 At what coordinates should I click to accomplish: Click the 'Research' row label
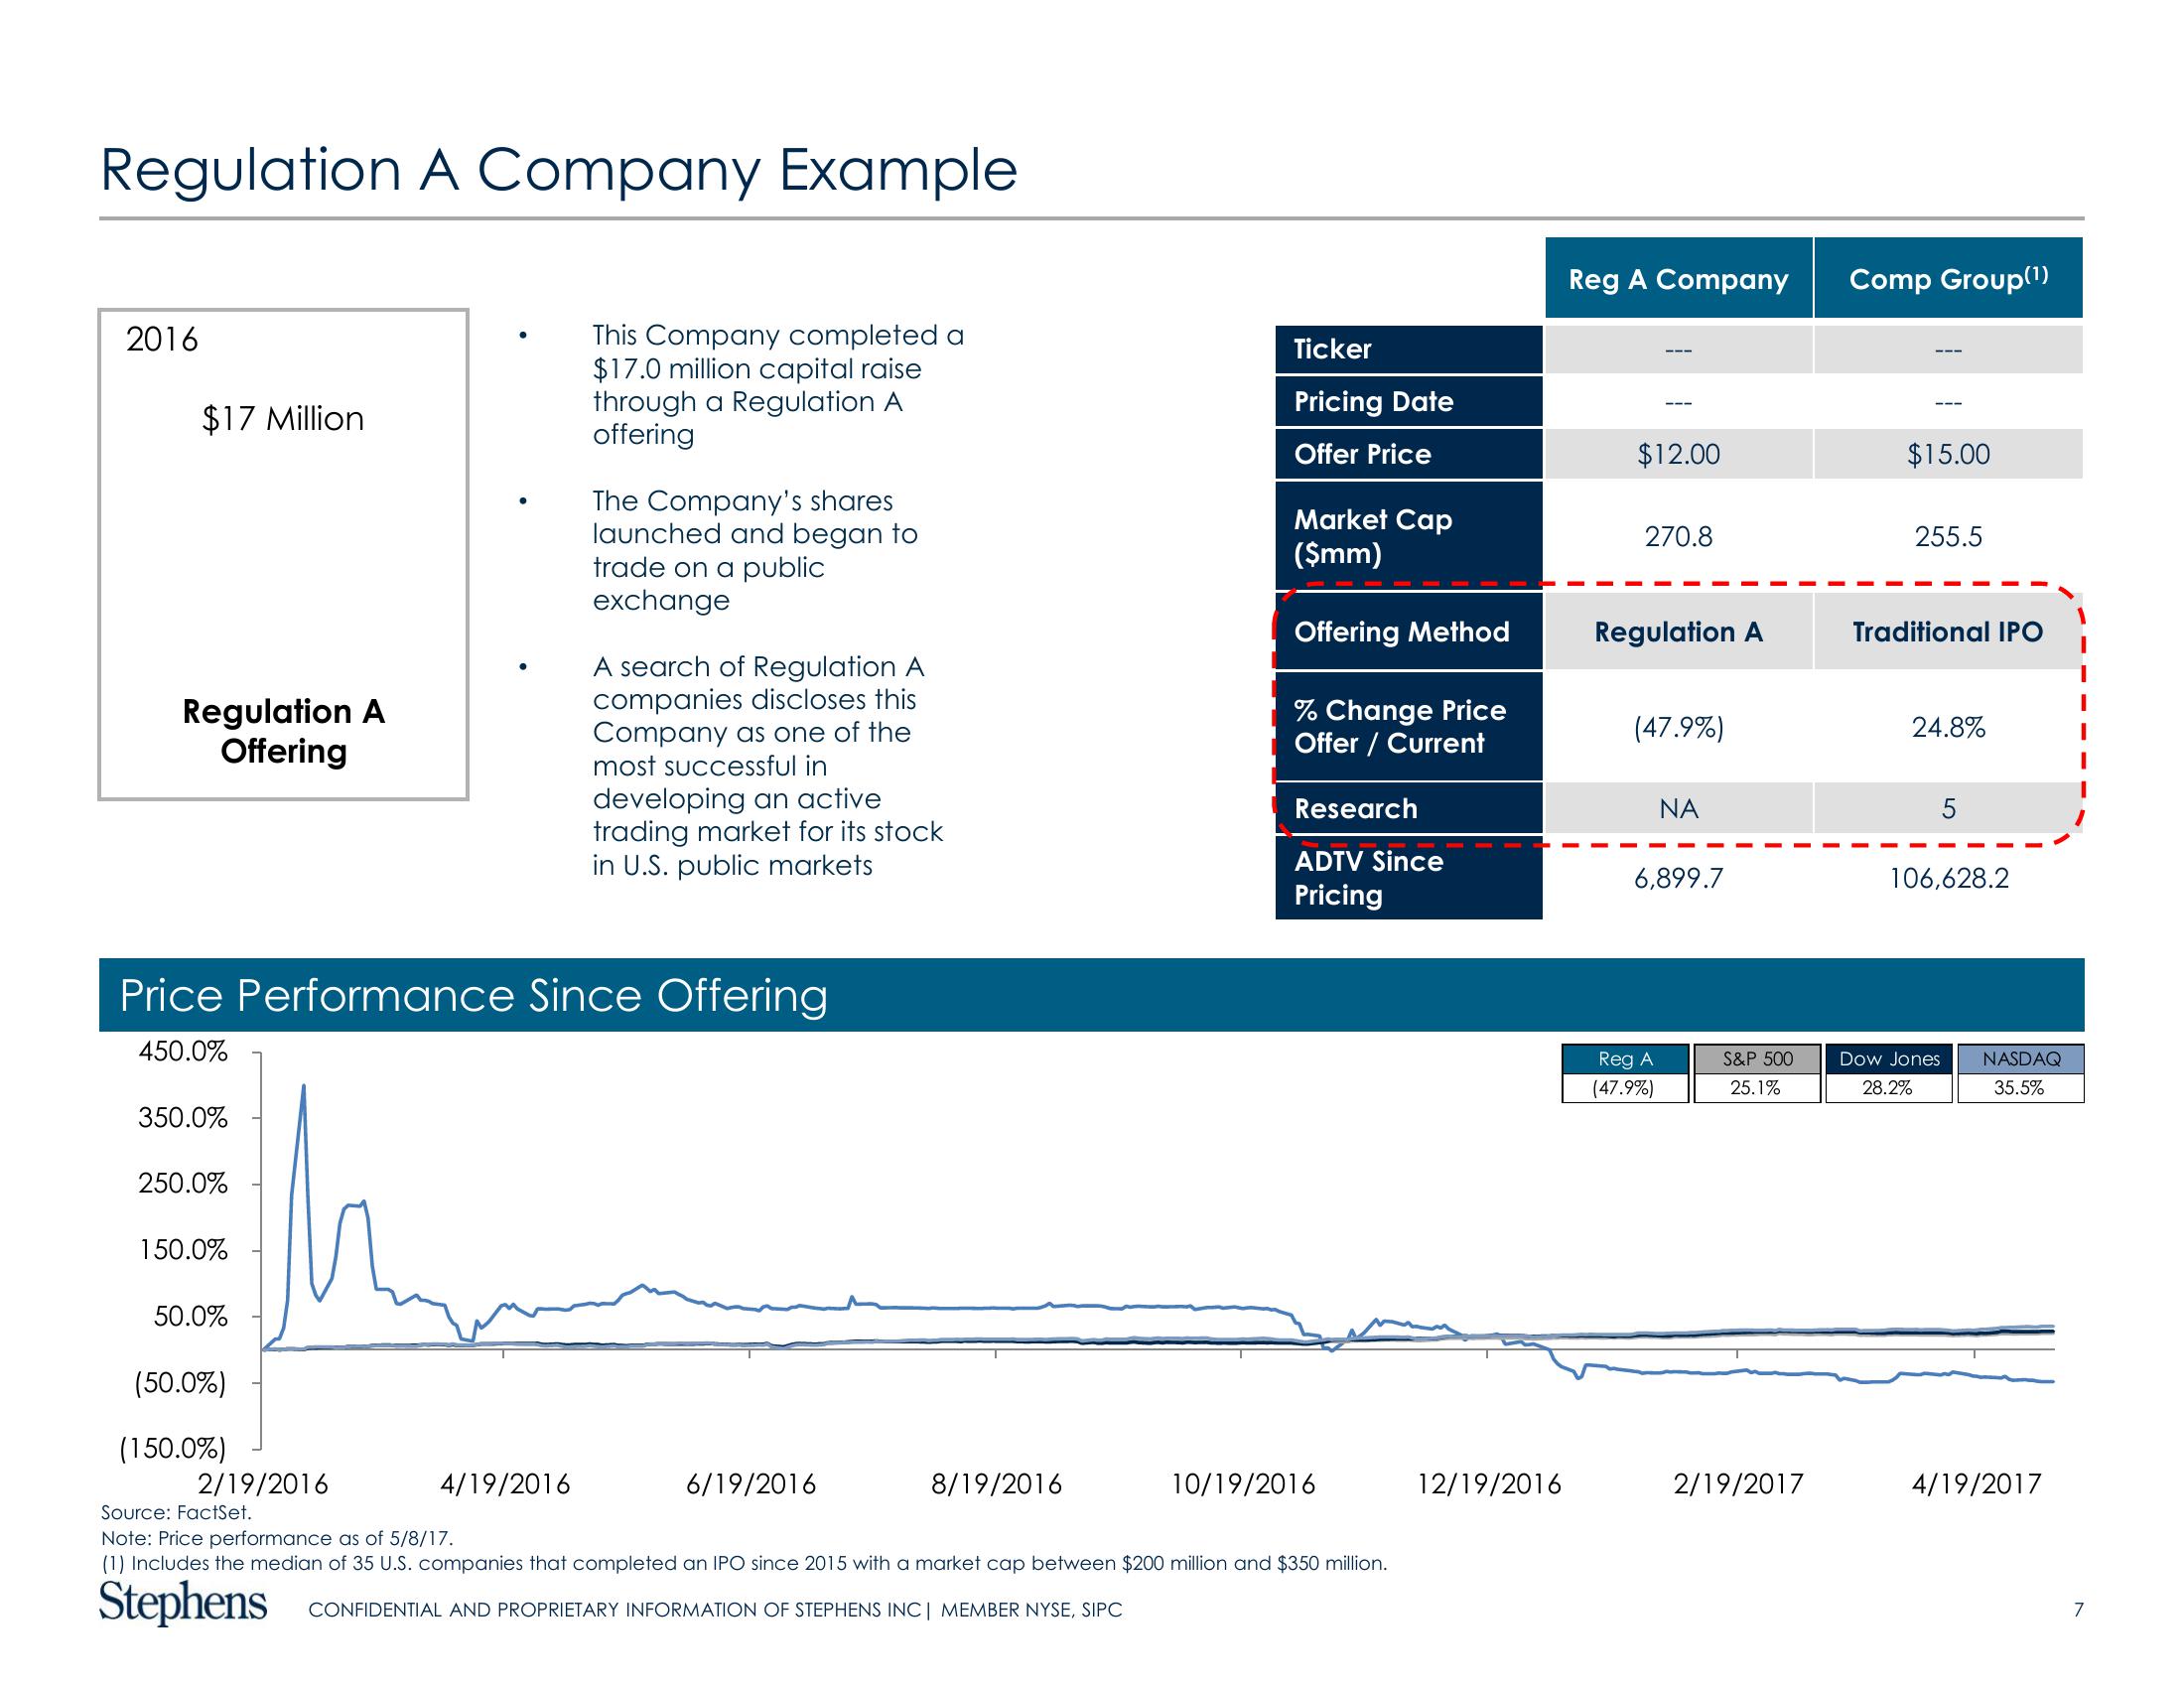coord(1408,809)
